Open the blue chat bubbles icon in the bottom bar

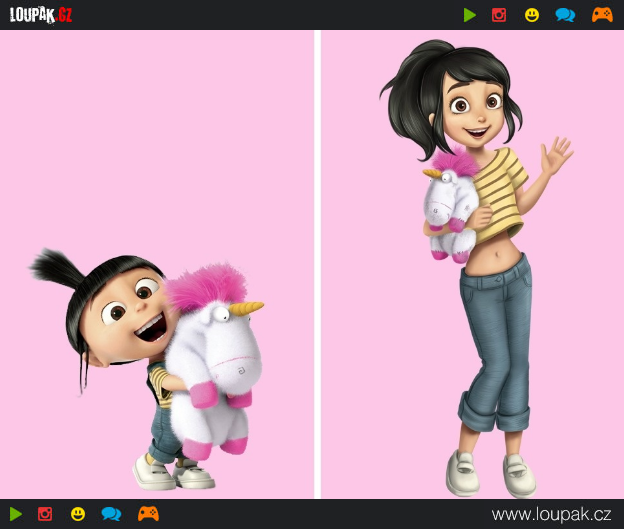[111, 514]
